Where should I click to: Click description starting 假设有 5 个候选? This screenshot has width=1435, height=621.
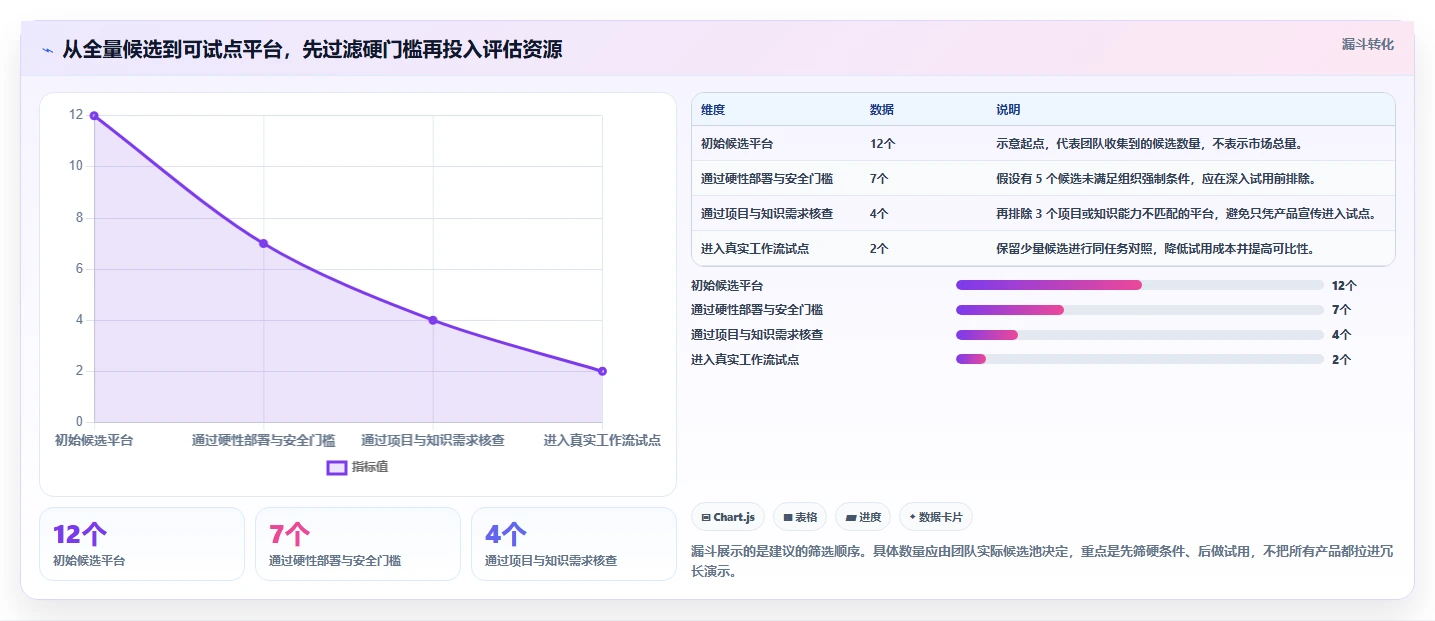coord(1155,178)
